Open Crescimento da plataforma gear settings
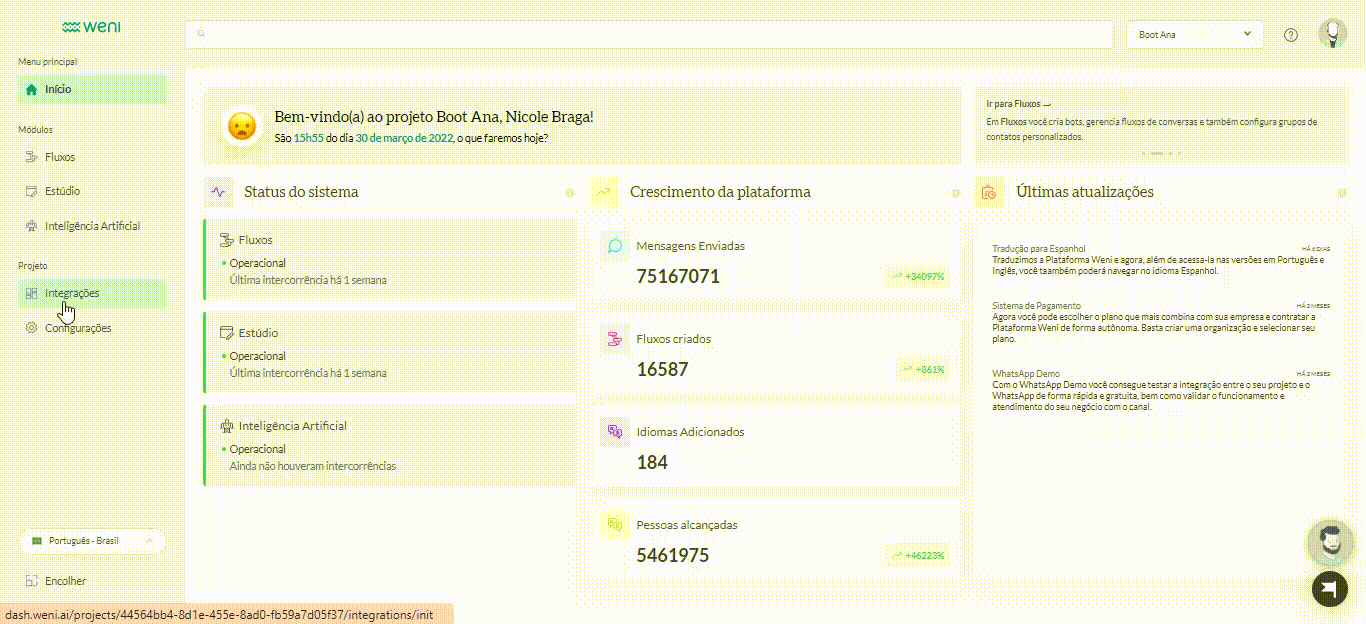 [x=955, y=193]
